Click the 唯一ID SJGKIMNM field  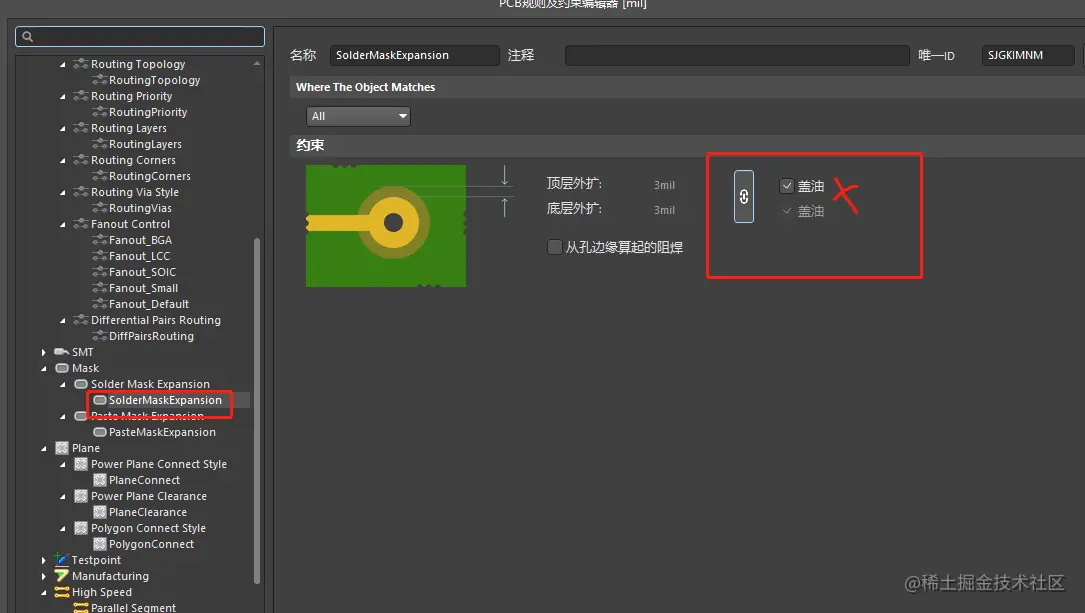pos(1028,55)
